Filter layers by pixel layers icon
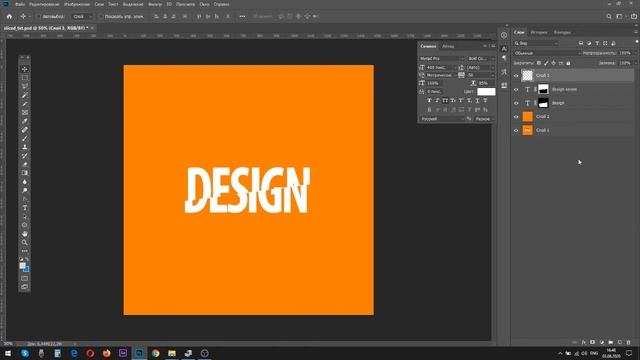 (581, 43)
